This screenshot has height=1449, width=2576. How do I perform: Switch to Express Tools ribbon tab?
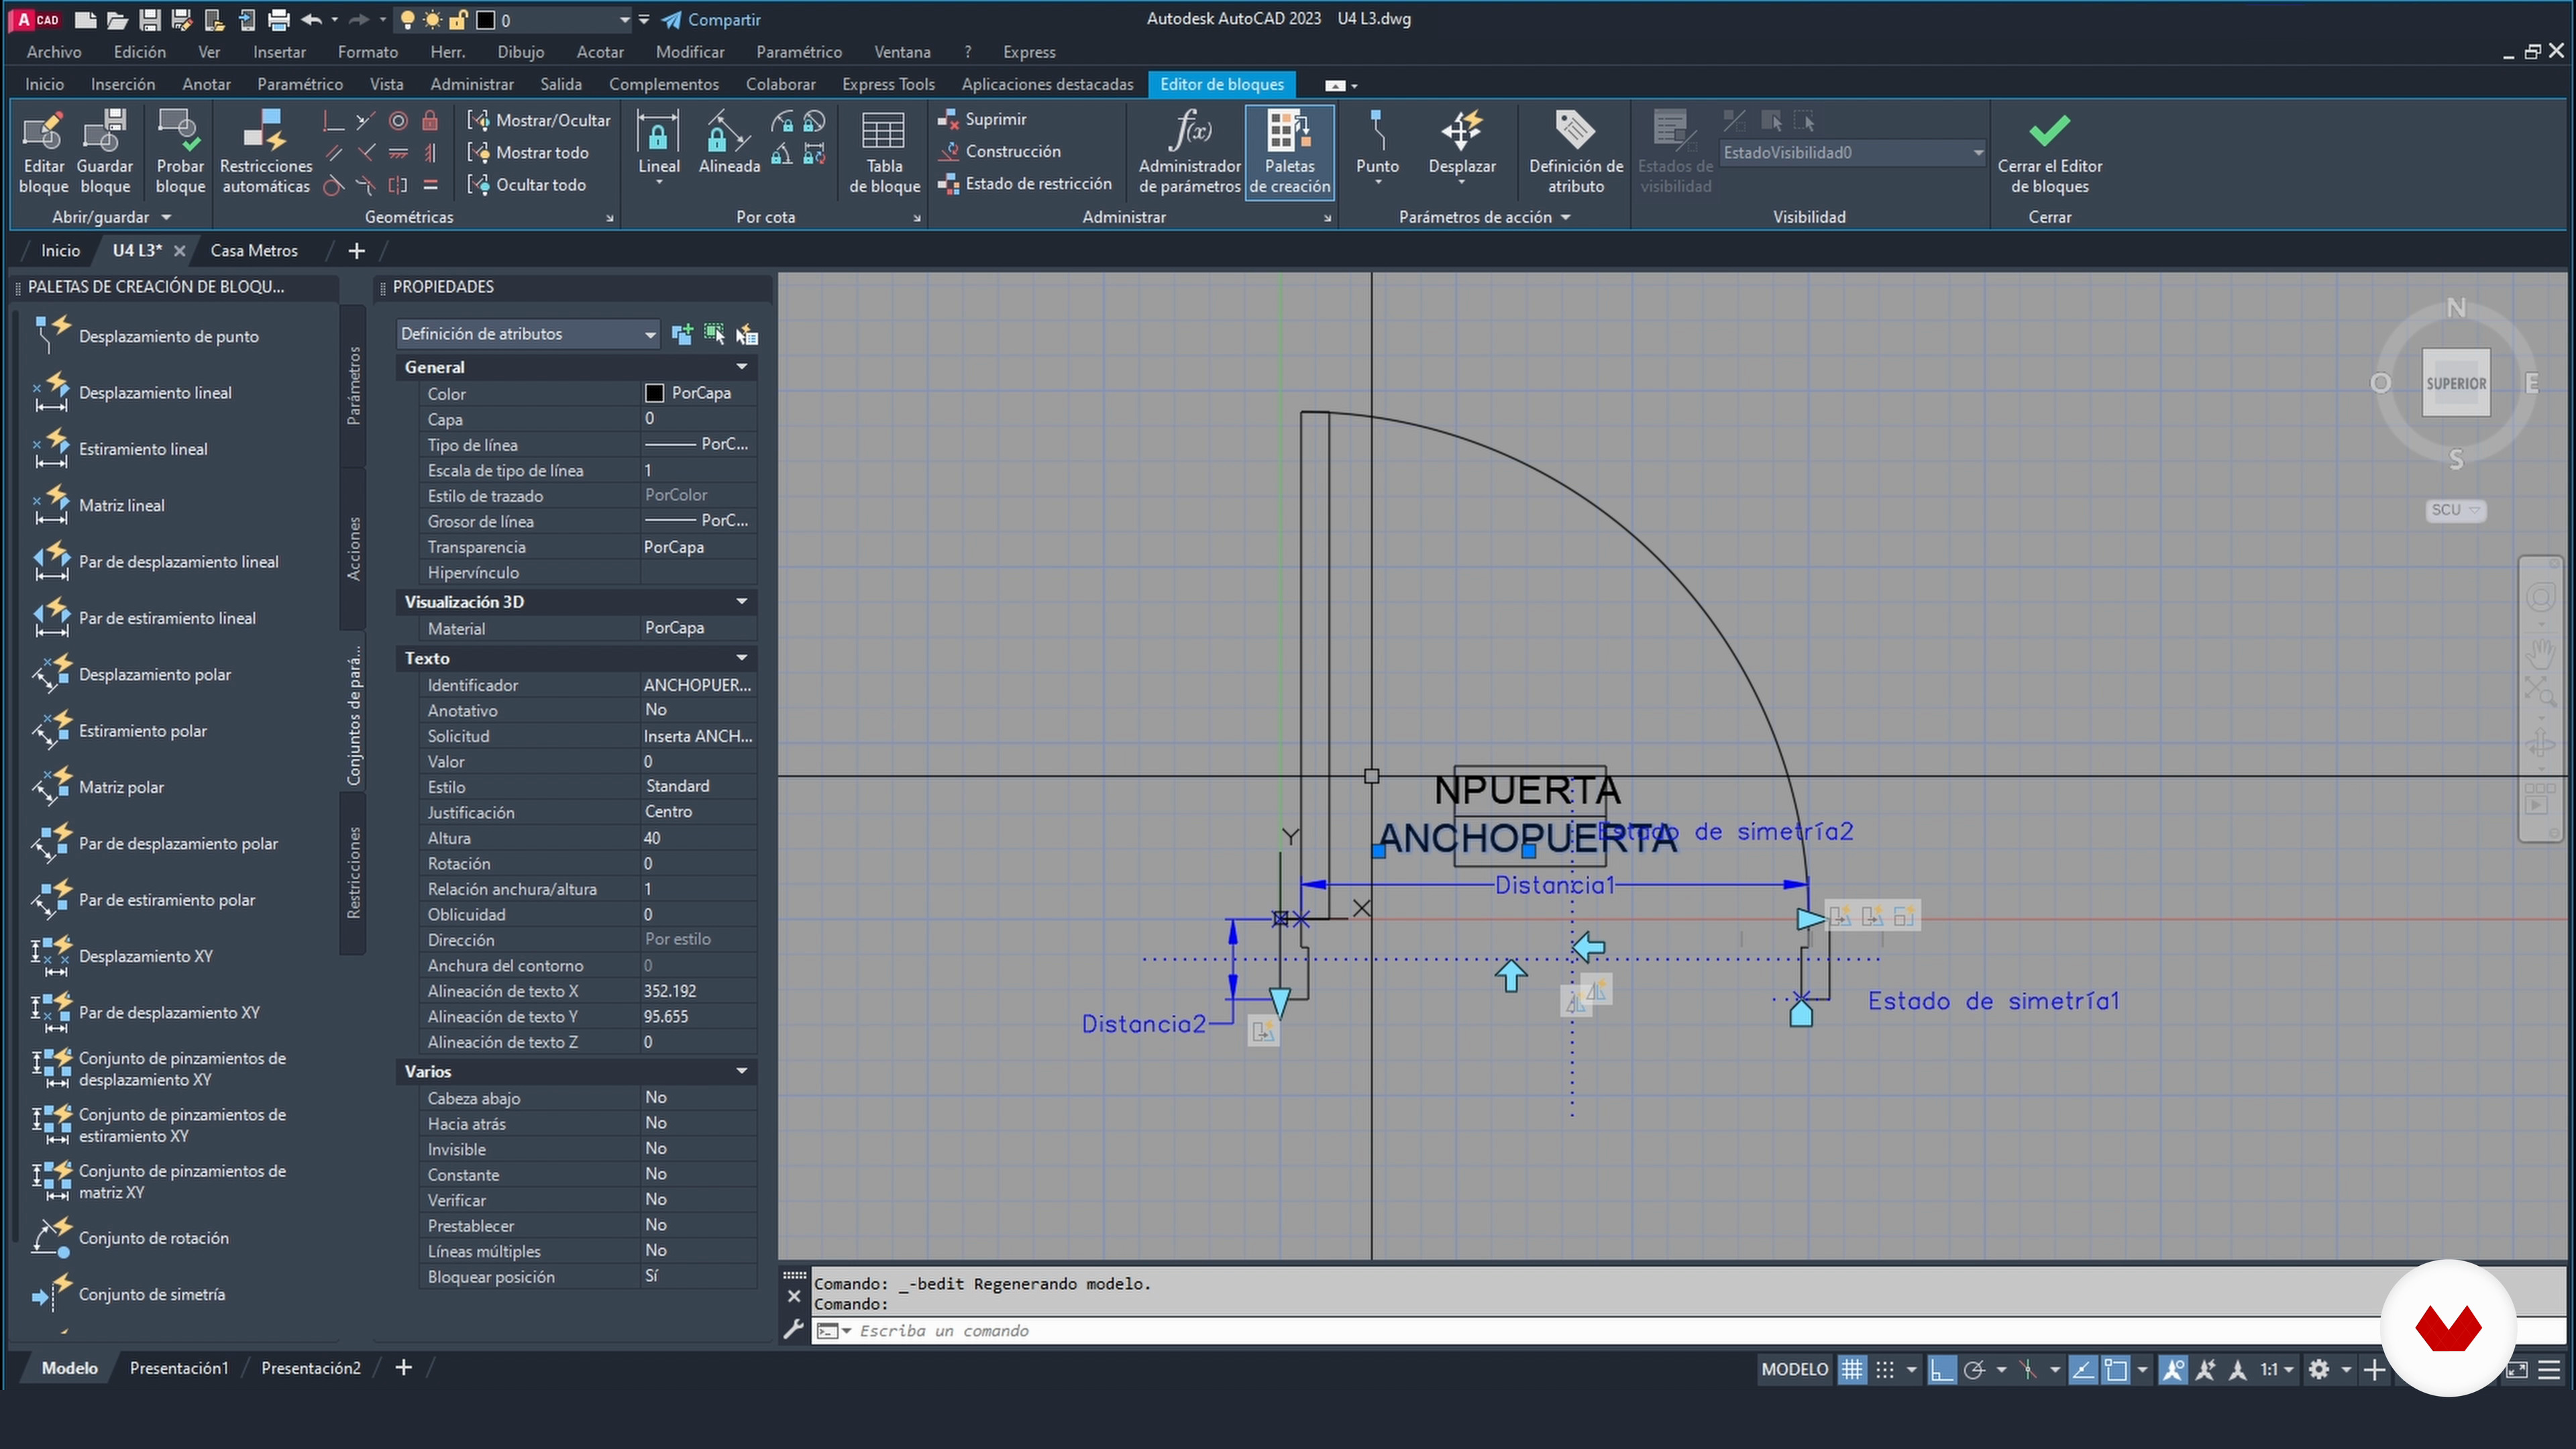click(888, 84)
